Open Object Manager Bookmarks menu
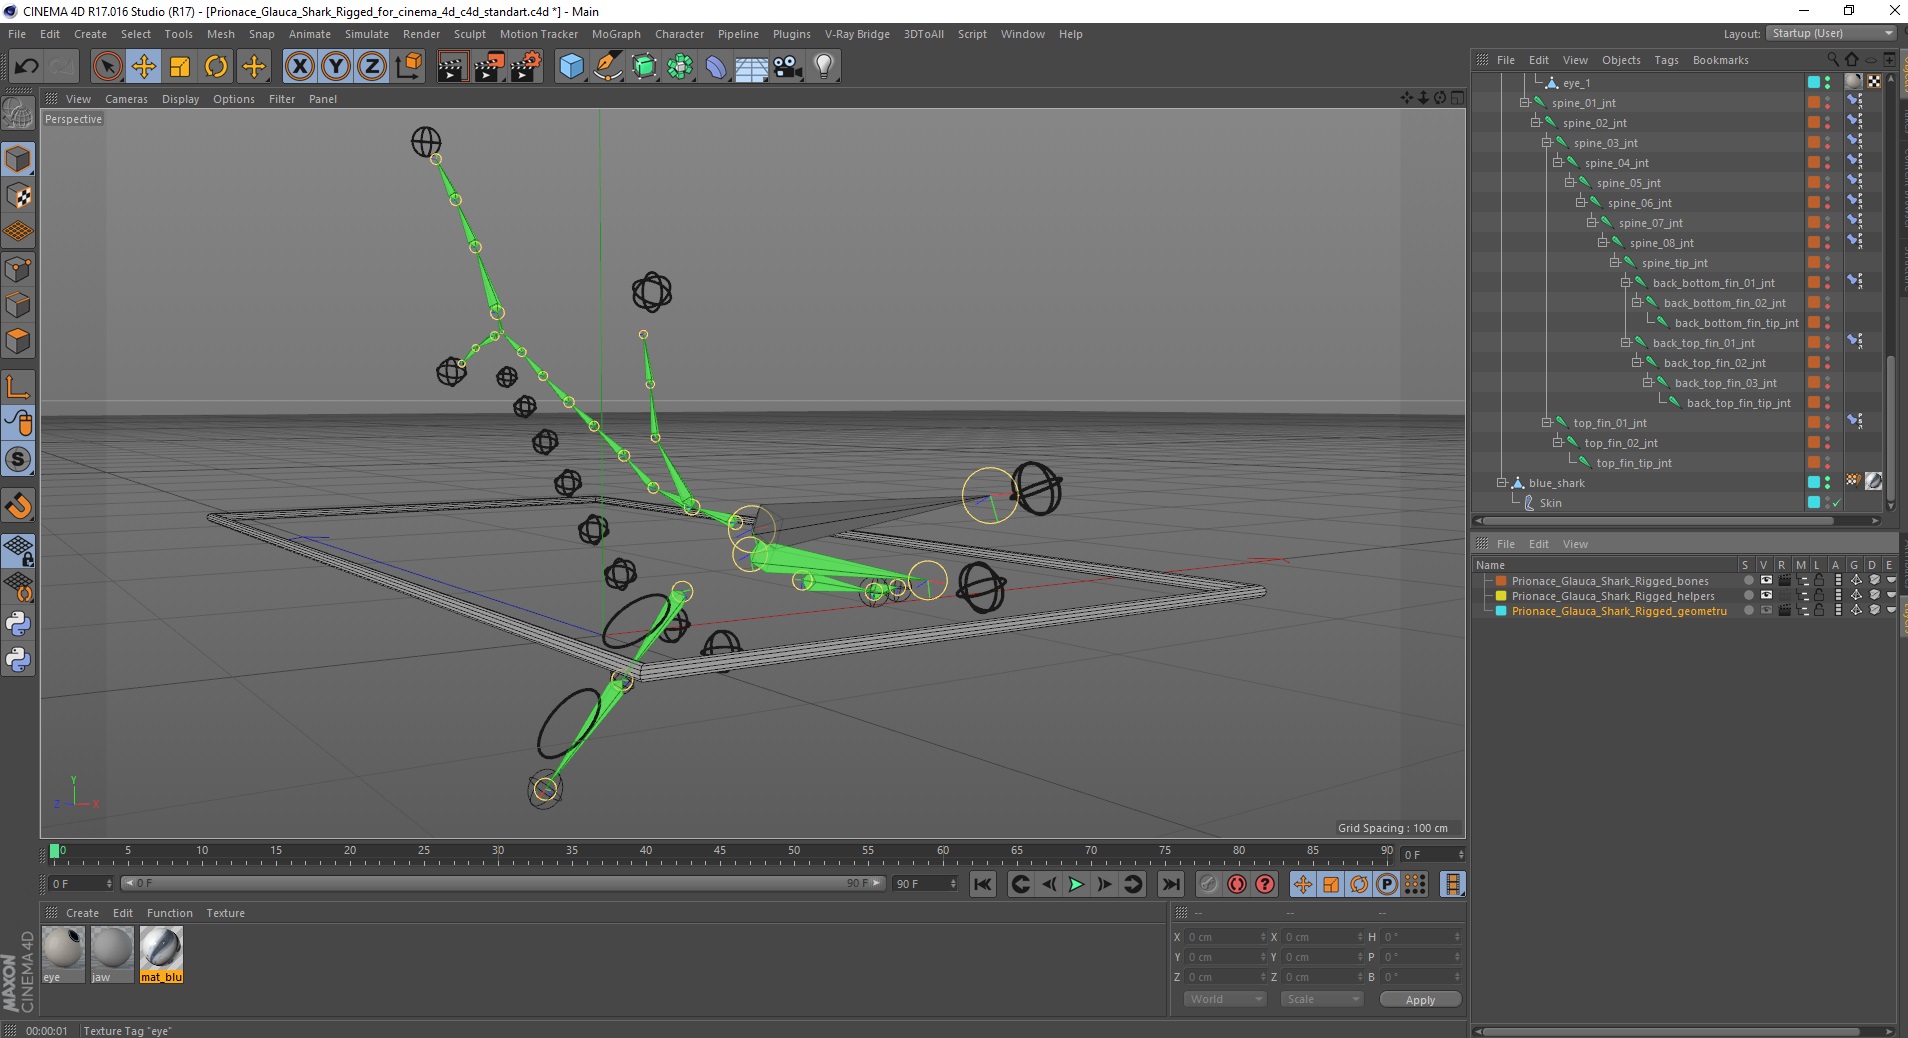The height and width of the screenshot is (1038, 1908). (1720, 60)
